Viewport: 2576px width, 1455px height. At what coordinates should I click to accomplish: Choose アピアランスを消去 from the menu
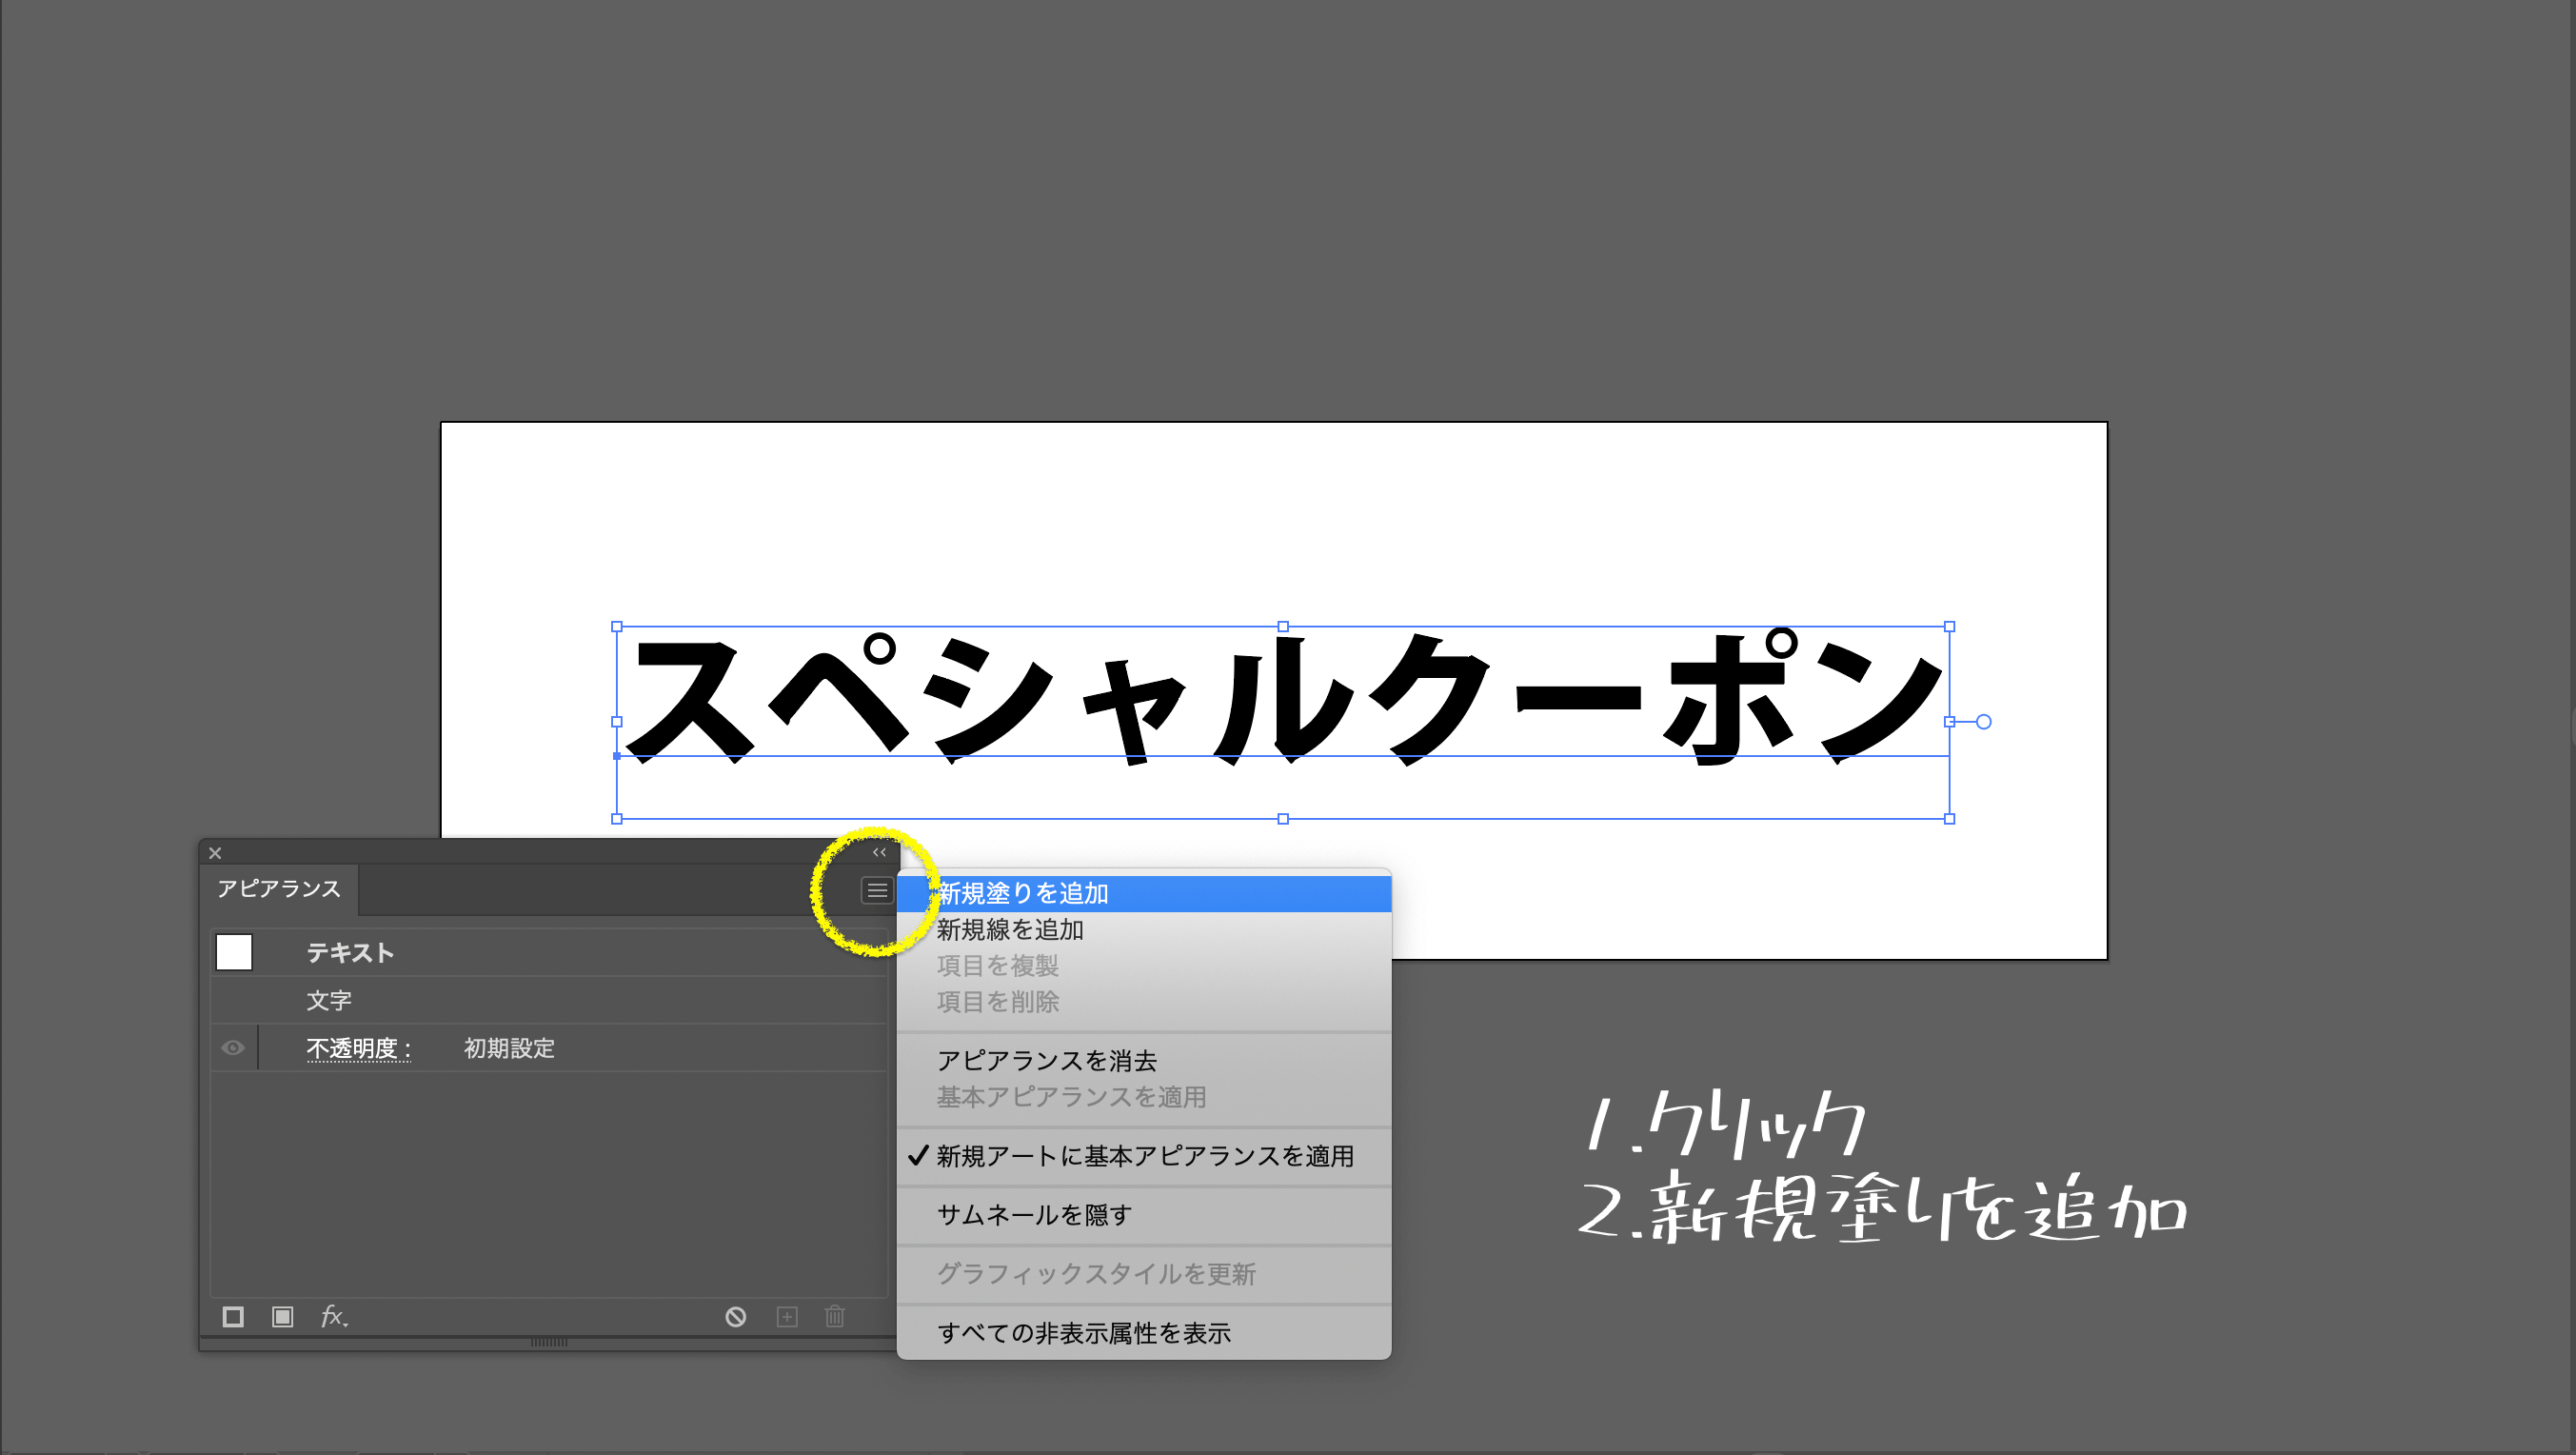[1144, 1061]
